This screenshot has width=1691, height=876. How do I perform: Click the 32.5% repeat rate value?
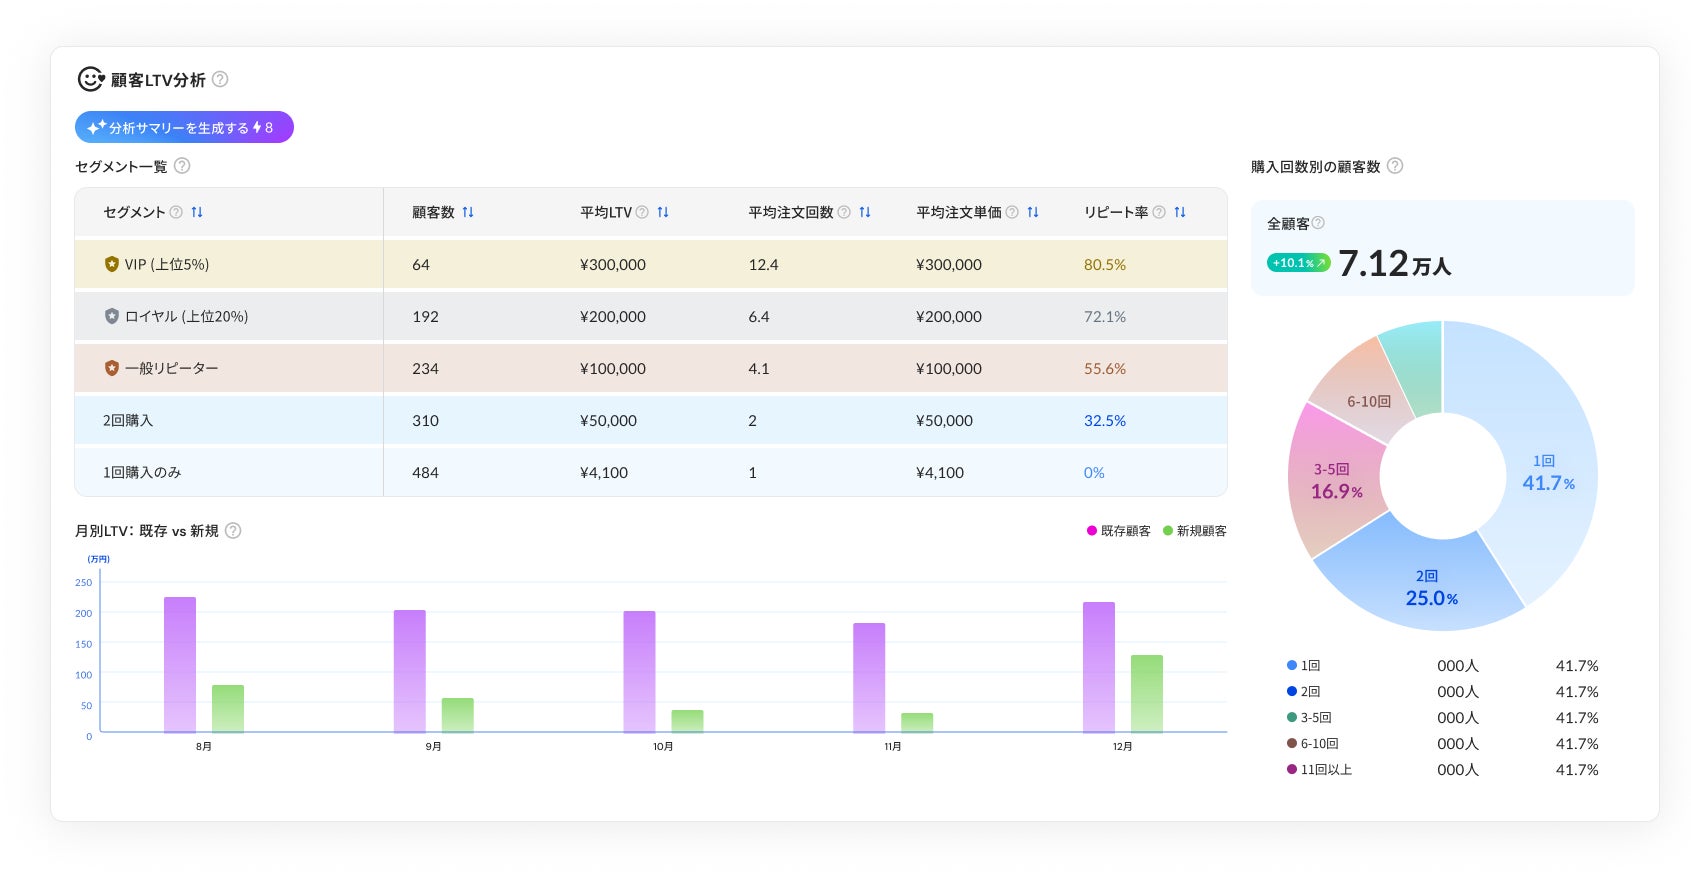(1105, 420)
